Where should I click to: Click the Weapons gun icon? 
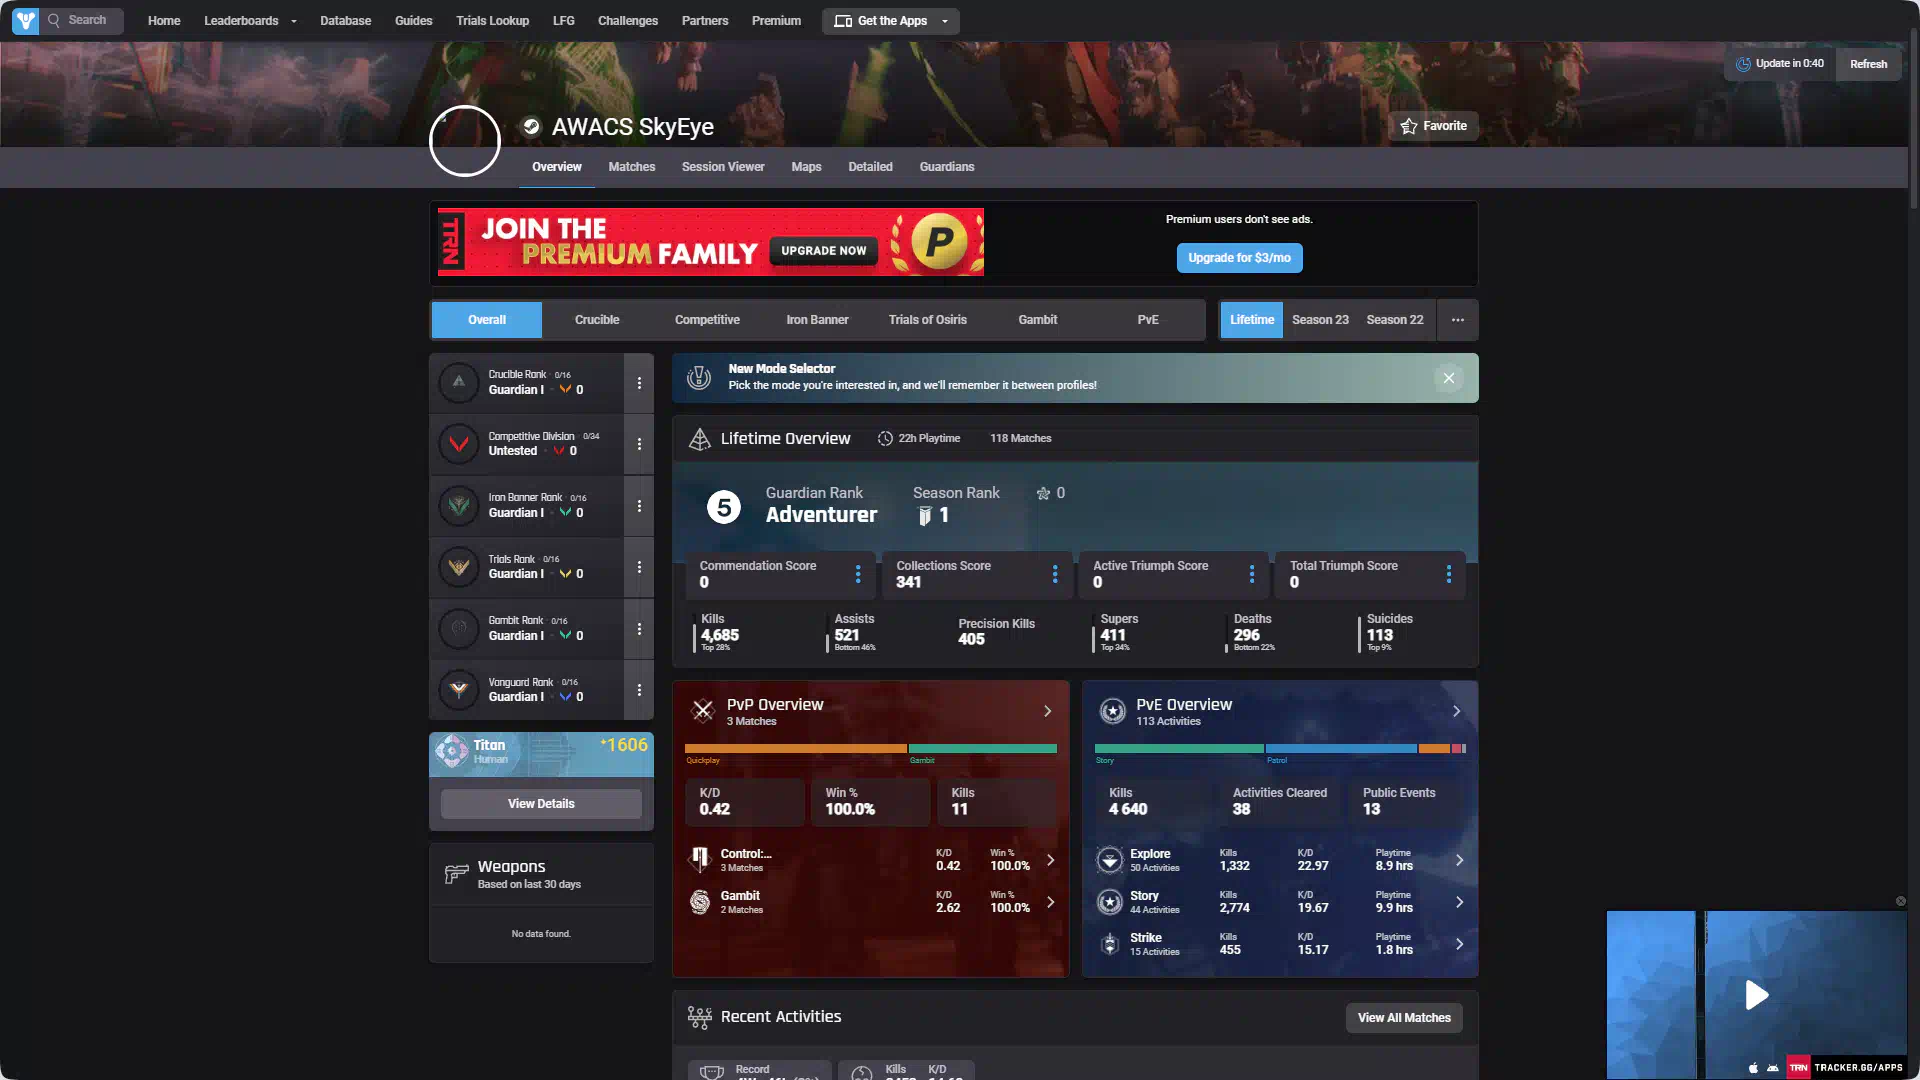456,874
